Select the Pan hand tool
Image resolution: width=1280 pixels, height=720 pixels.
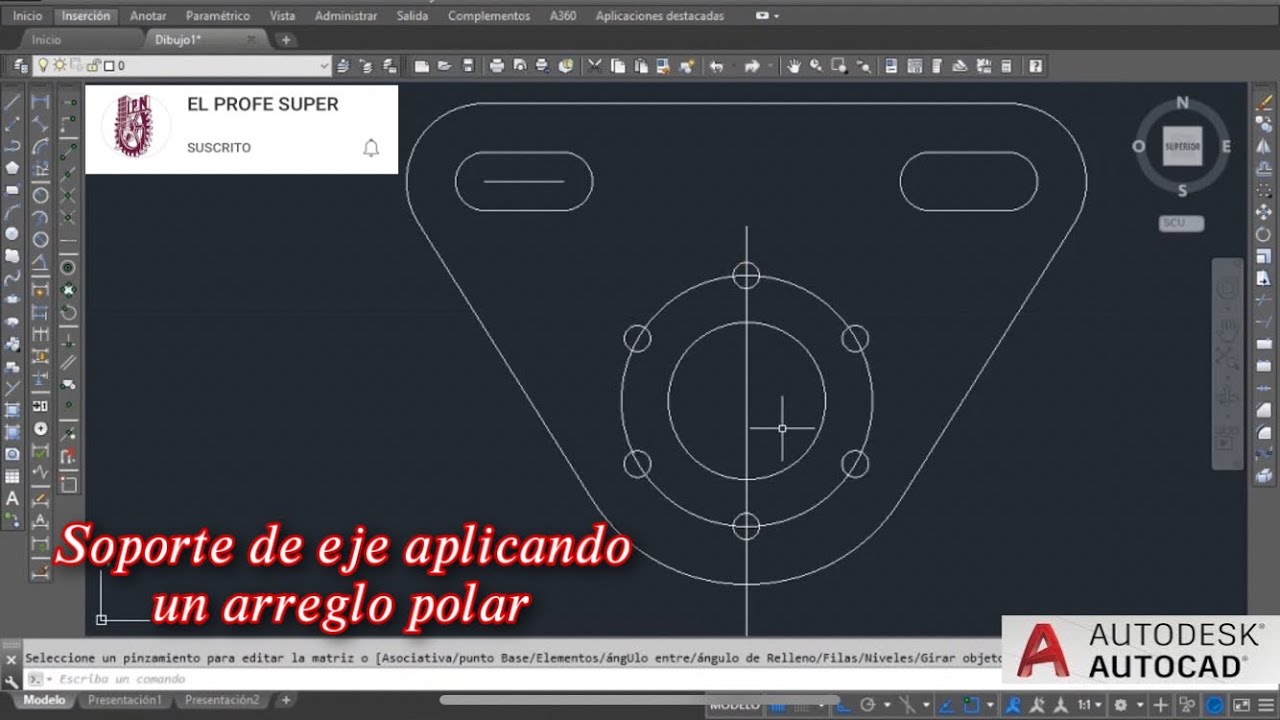[794, 66]
